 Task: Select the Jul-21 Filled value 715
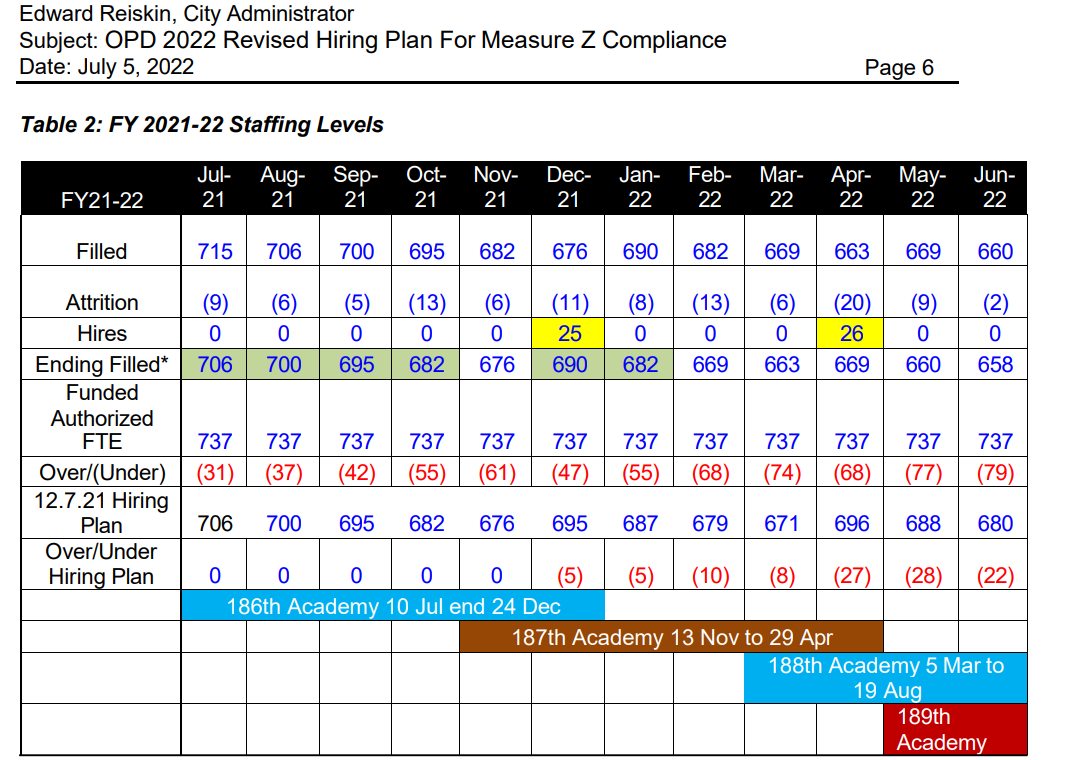(214, 252)
